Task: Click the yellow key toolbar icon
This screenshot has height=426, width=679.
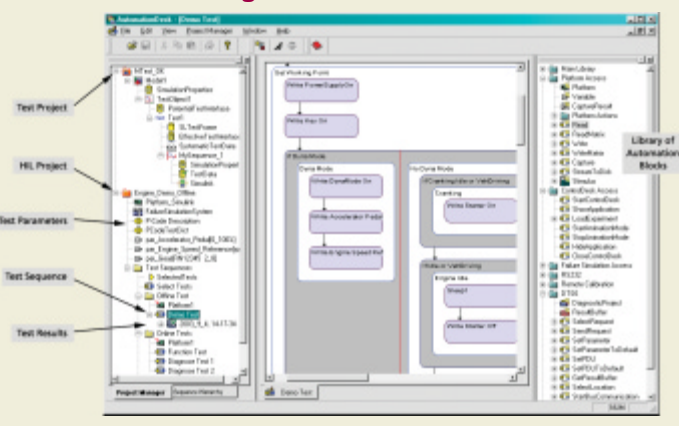Action: [x=227, y=45]
